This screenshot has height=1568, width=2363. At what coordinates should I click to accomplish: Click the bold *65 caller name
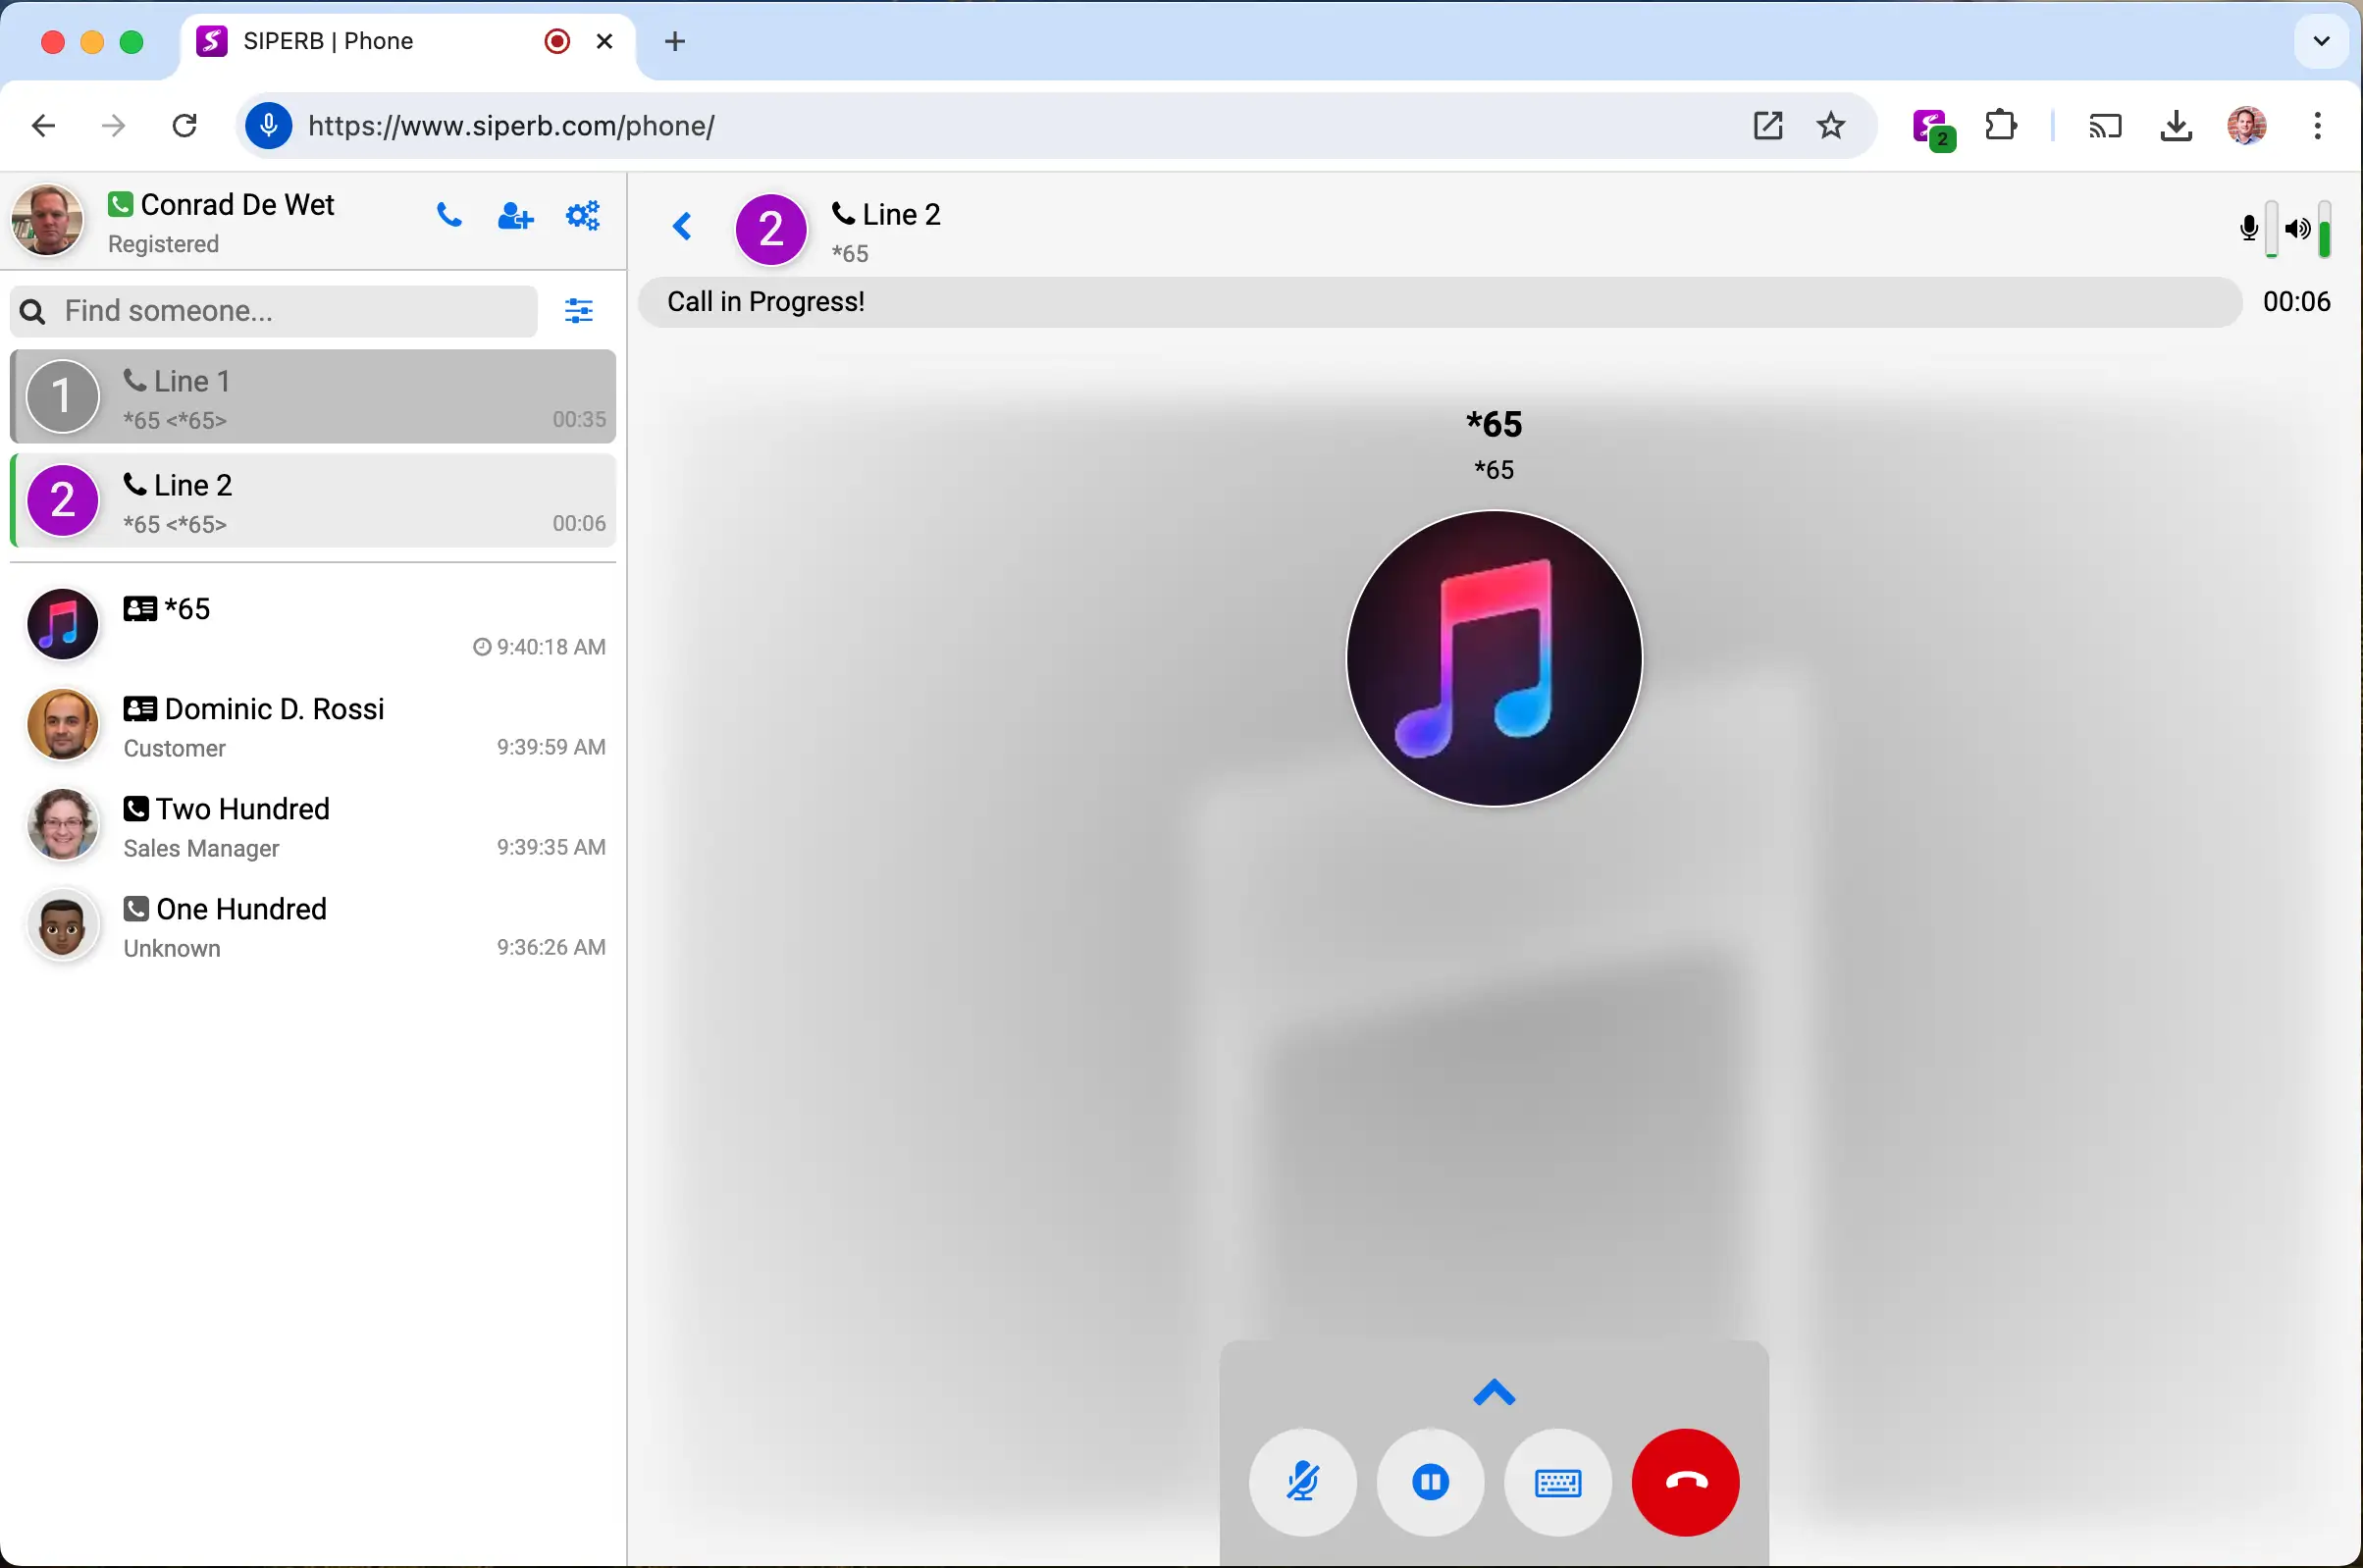click(1494, 425)
